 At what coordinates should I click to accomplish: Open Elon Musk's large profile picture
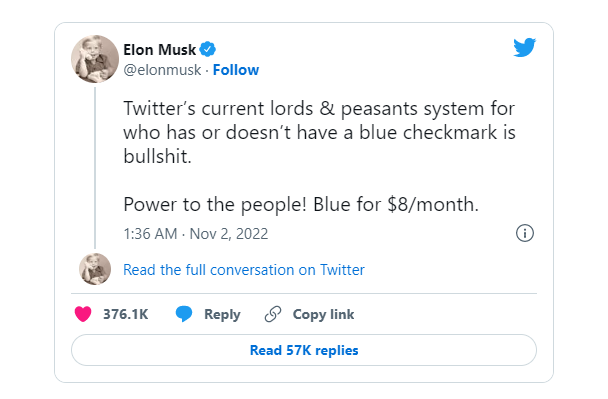click(x=95, y=59)
